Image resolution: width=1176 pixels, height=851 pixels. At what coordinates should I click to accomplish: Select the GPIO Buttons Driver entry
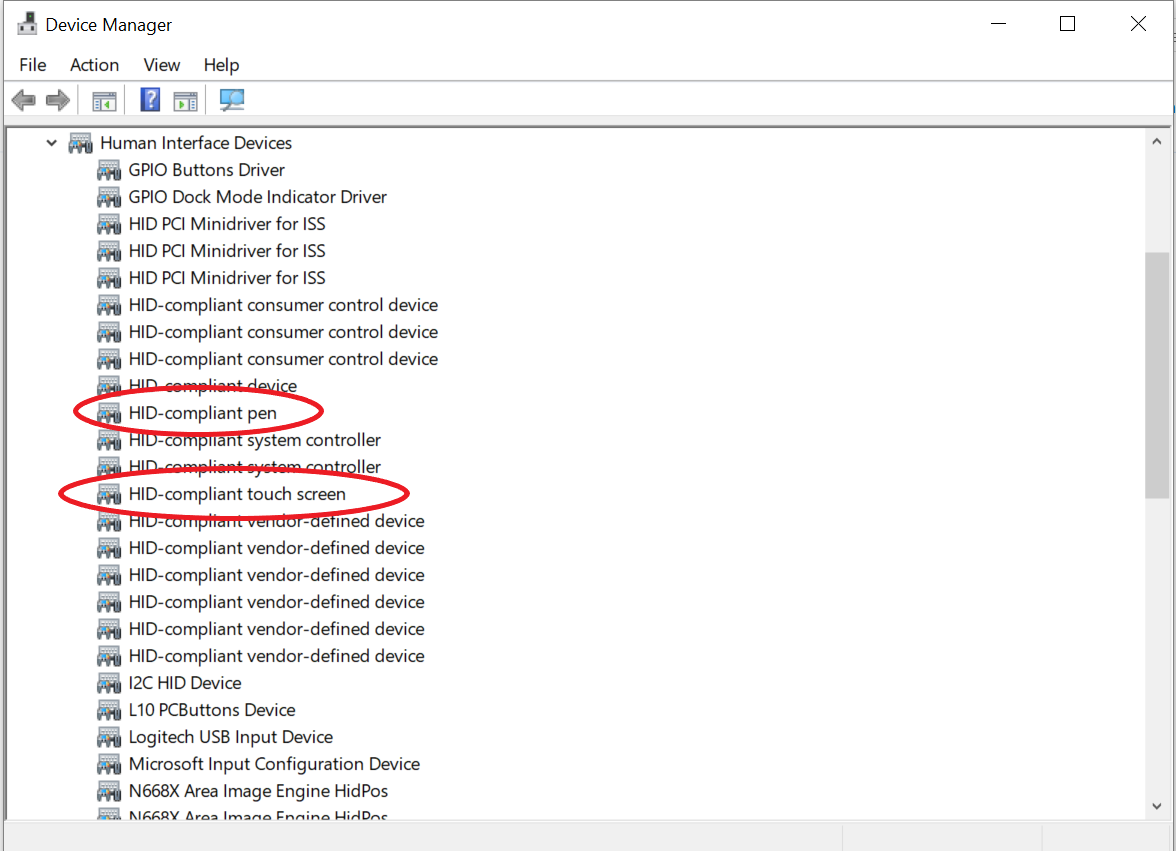206,170
